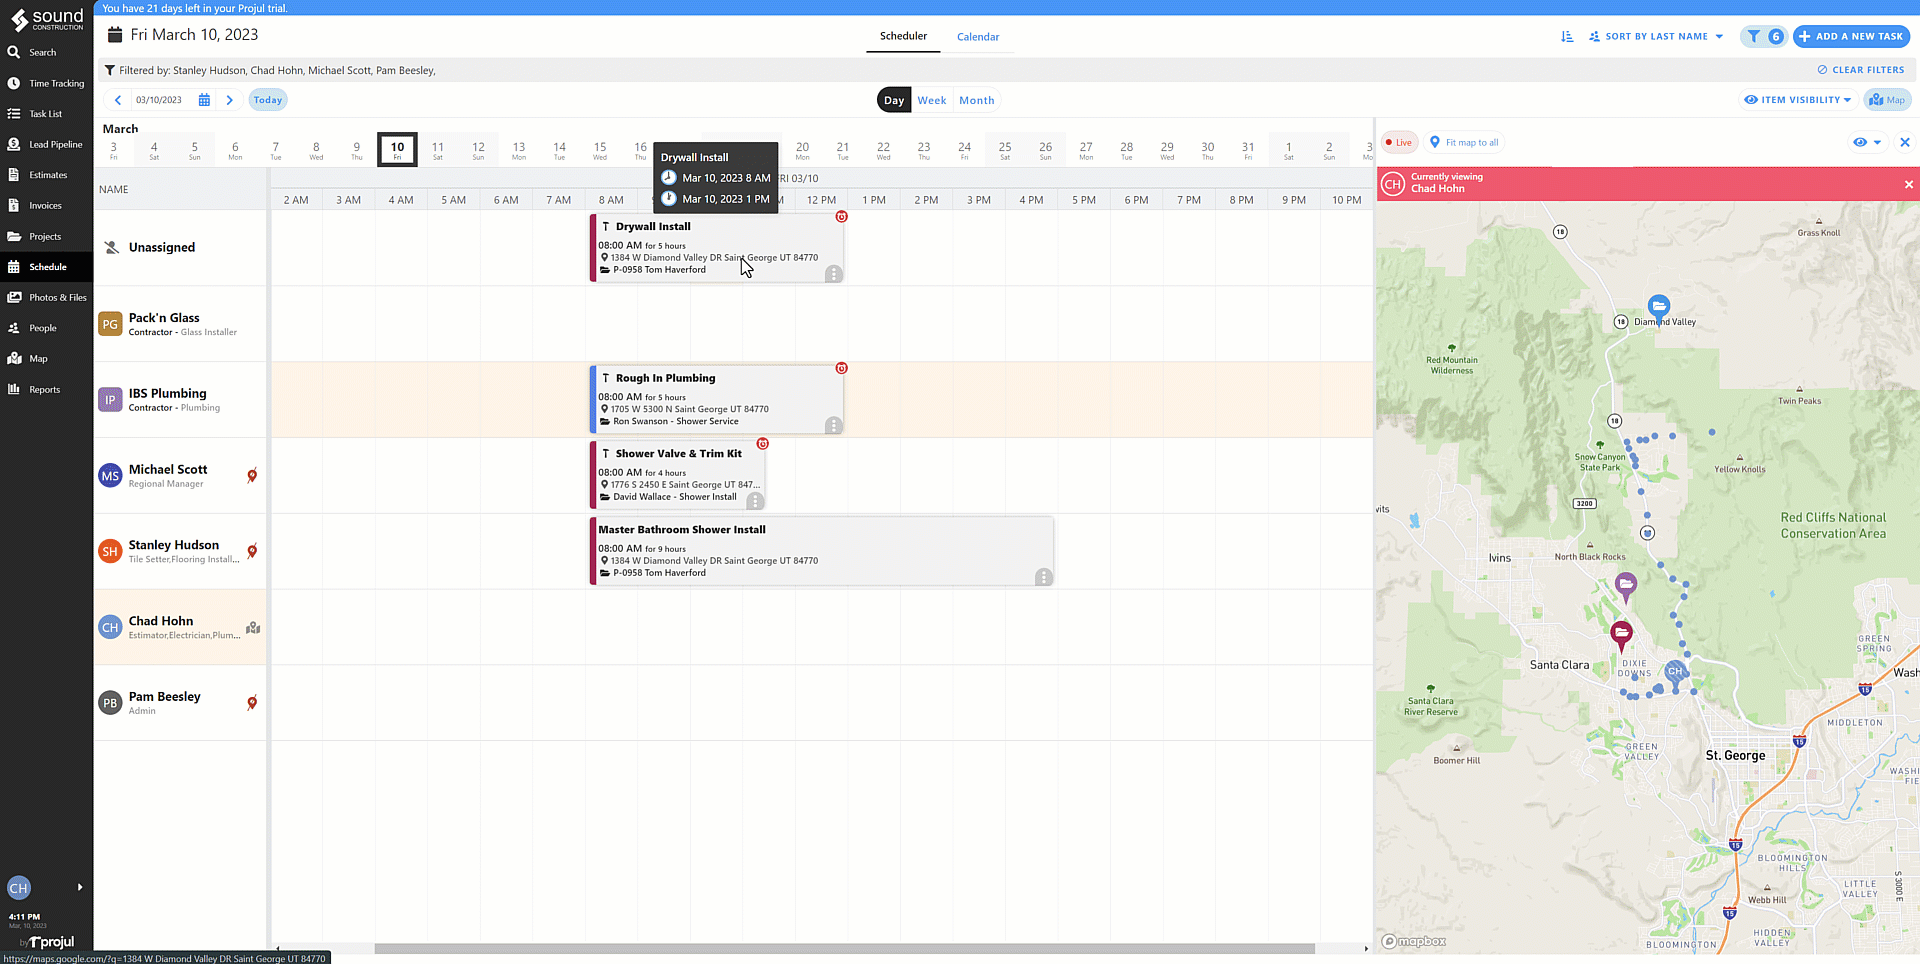Viewport: 1920px width, 964px height.
Task: Click the calendar picker icon beside the date
Action: point(205,99)
